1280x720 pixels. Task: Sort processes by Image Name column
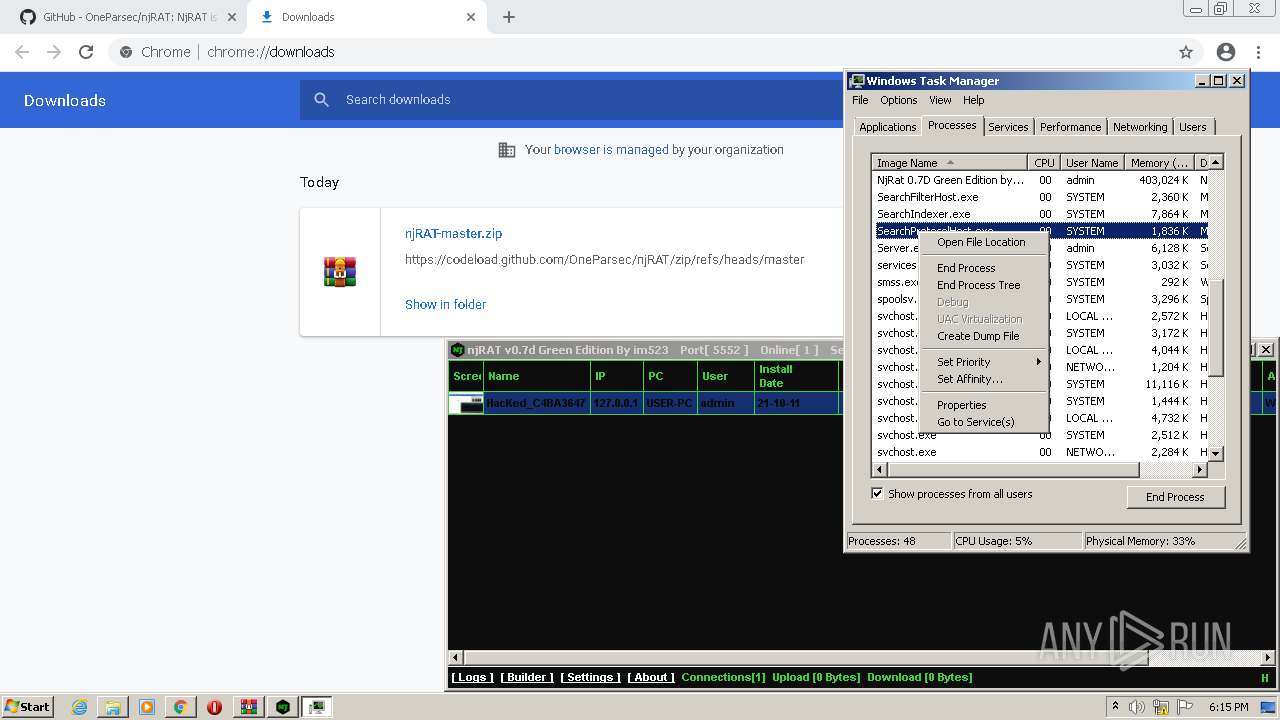pyautogui.click(x=949, y=163)
